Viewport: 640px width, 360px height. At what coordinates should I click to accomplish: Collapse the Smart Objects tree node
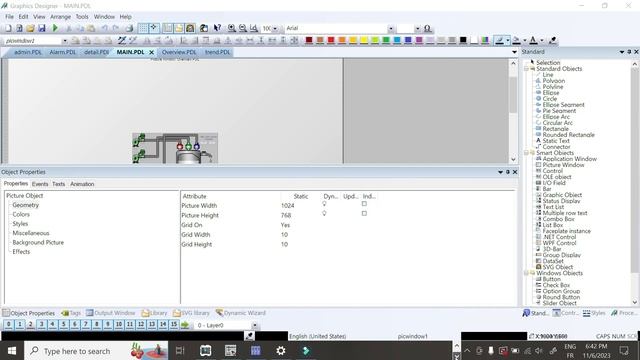526,153
